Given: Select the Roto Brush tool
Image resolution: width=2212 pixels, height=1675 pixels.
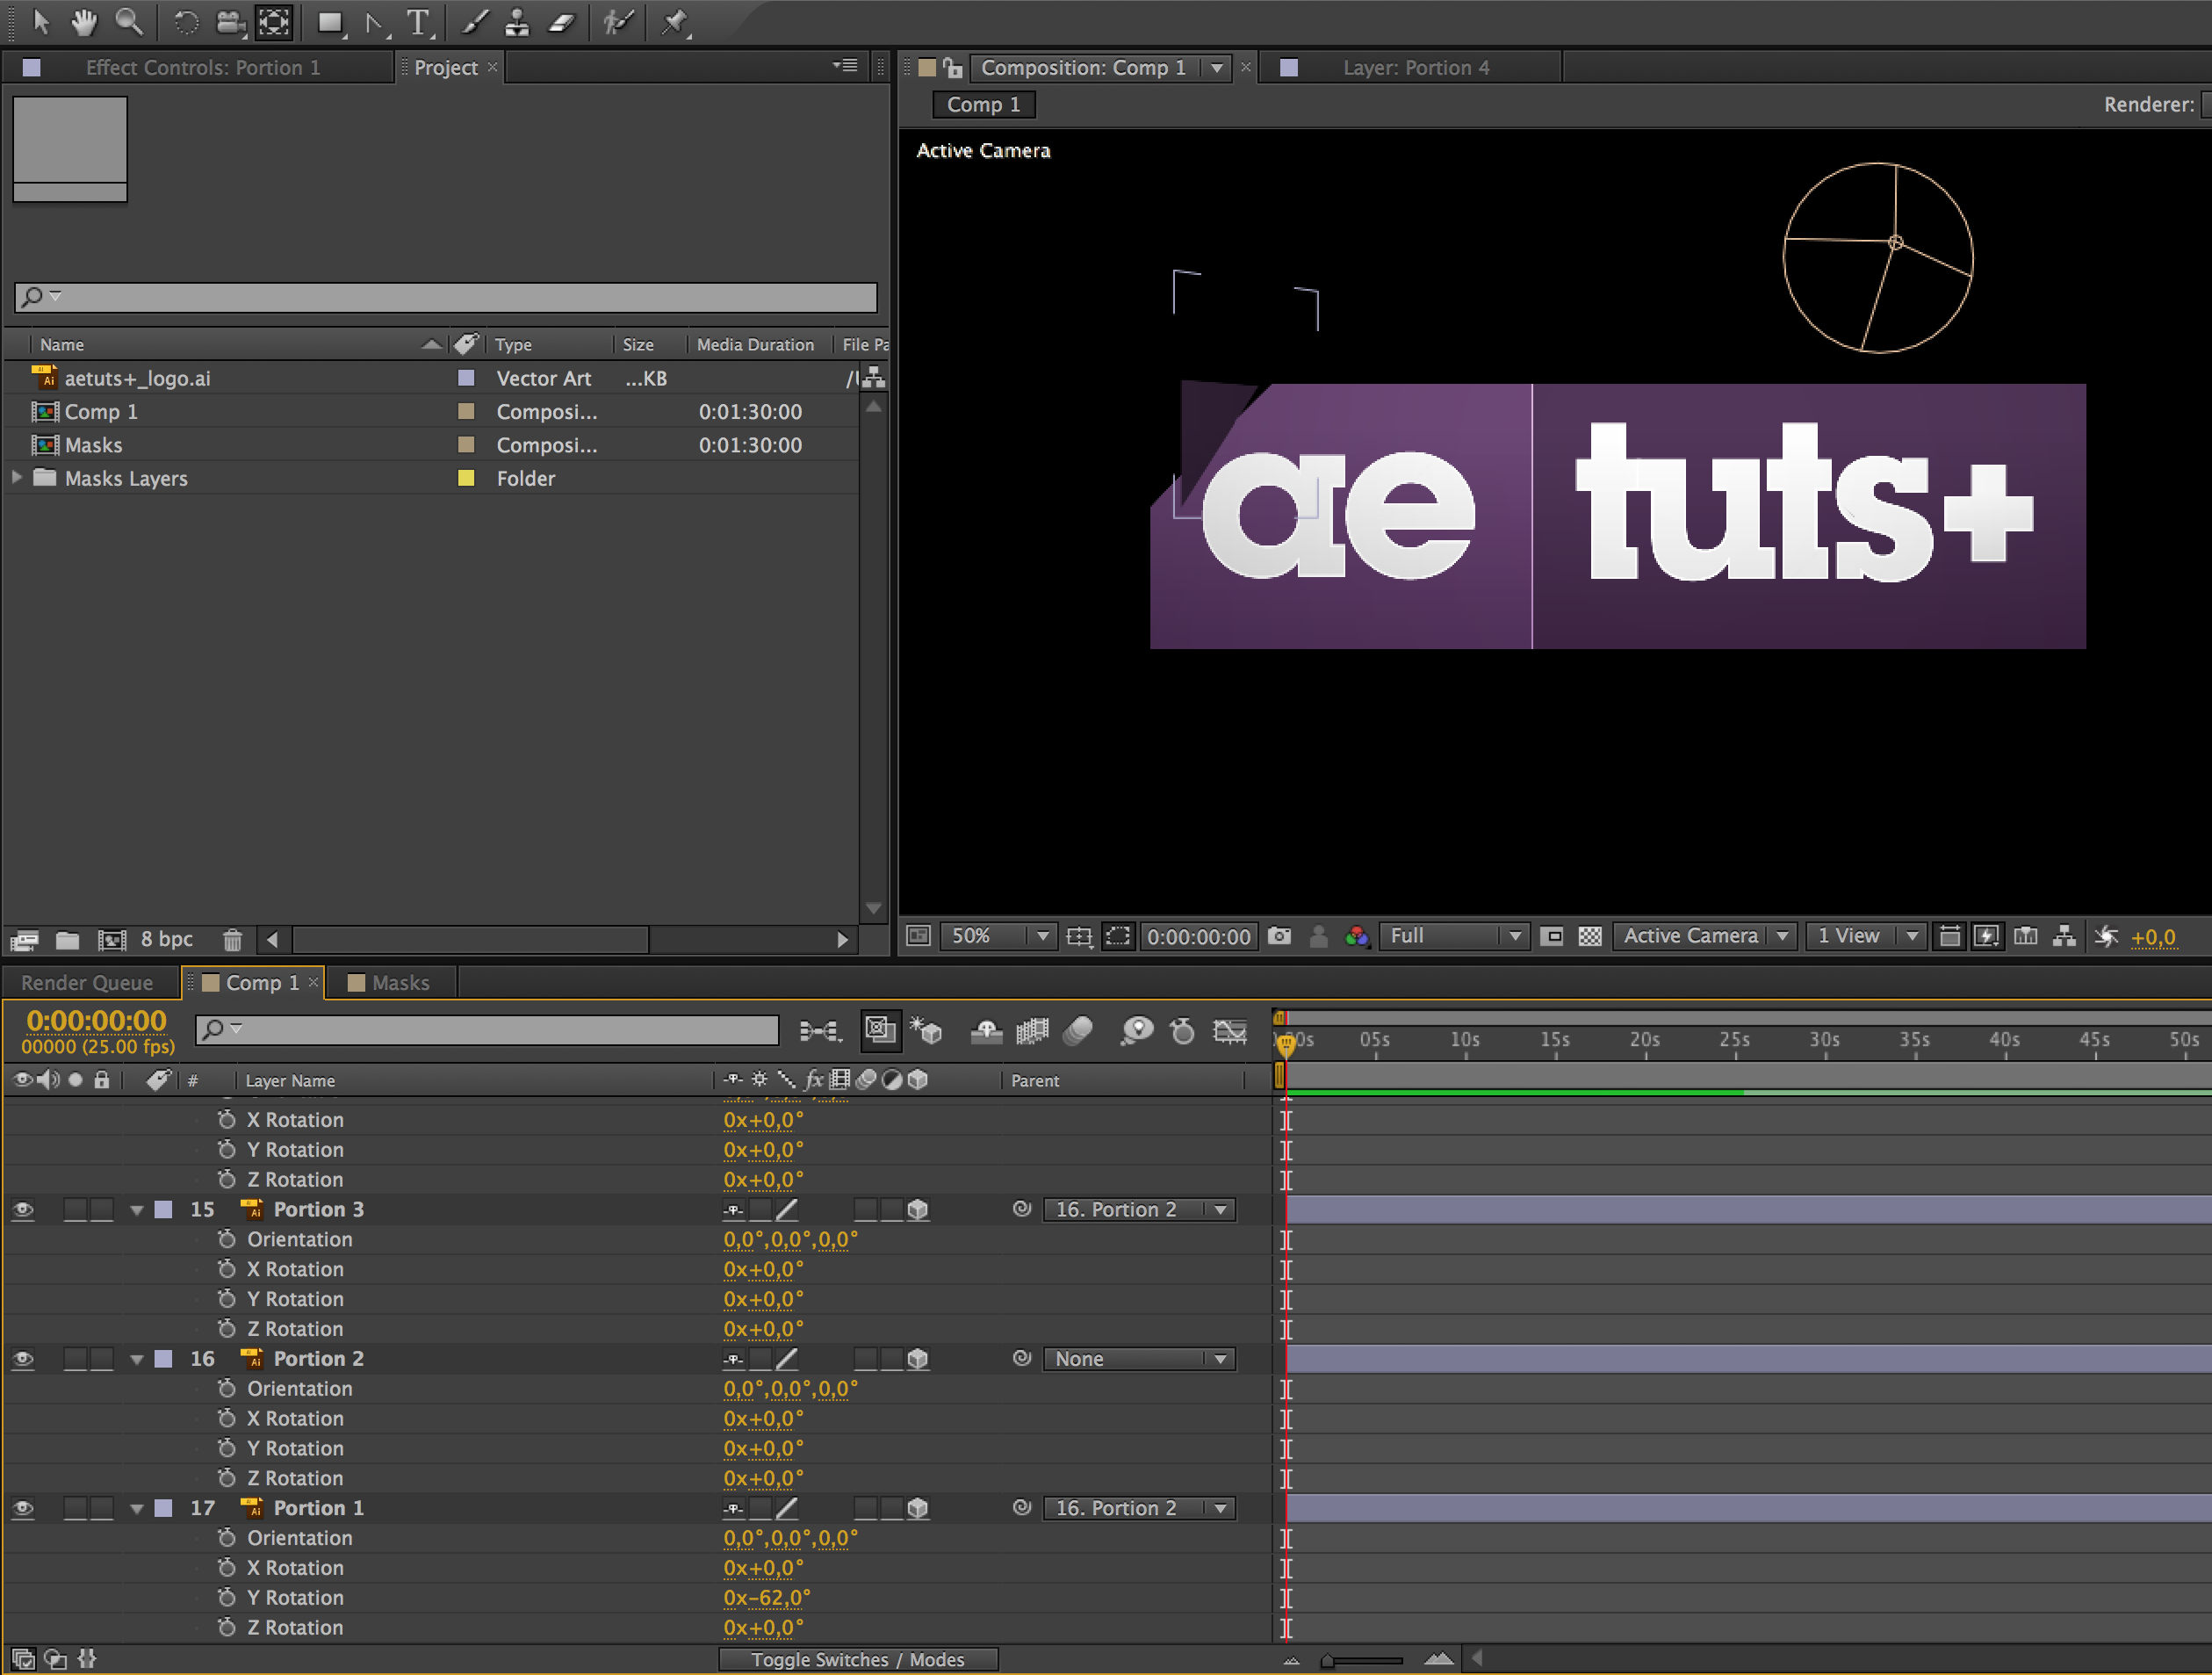Looking at the screenshot, I should coord(619,22).
